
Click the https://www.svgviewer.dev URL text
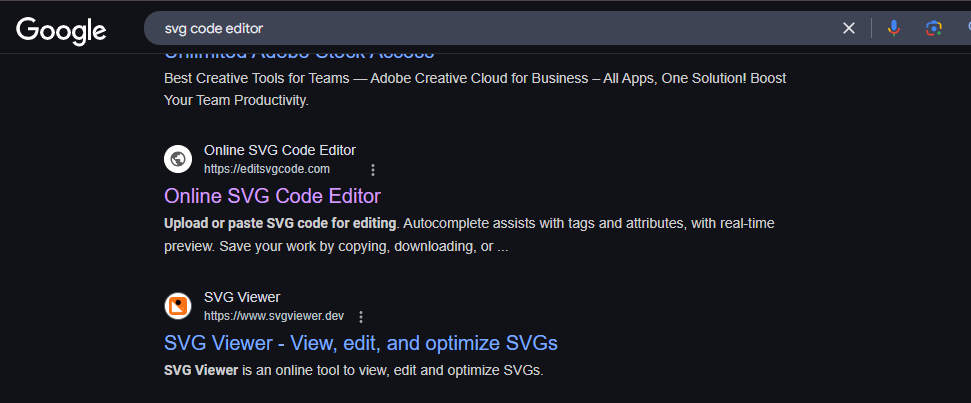(x=274, y=316)
